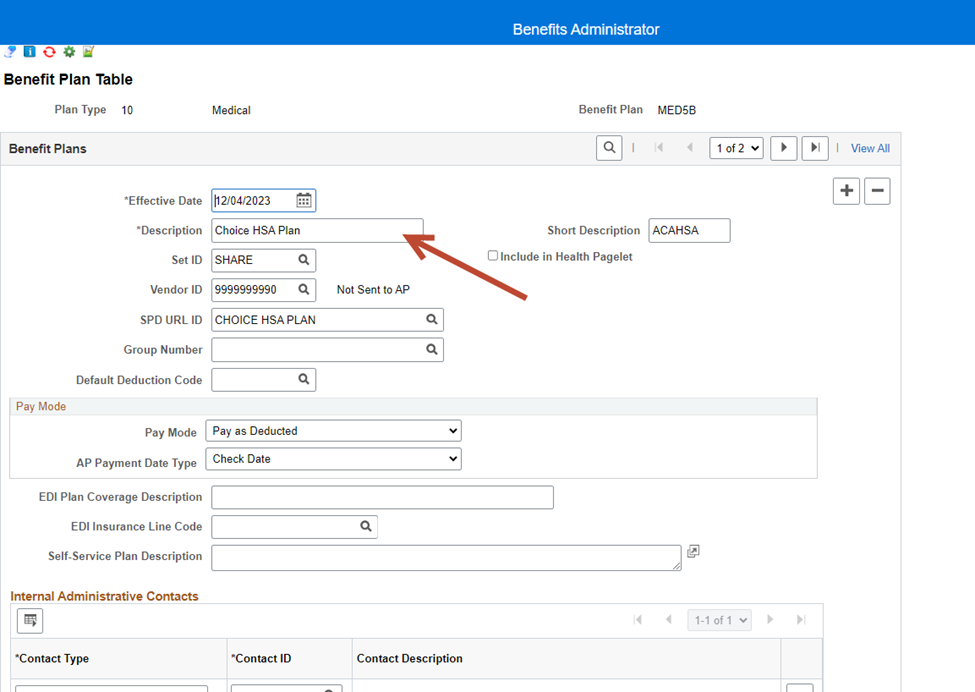The image size is (975, 692).
Task: Click the Not Sent to AP text
Action: click(373, 290)
